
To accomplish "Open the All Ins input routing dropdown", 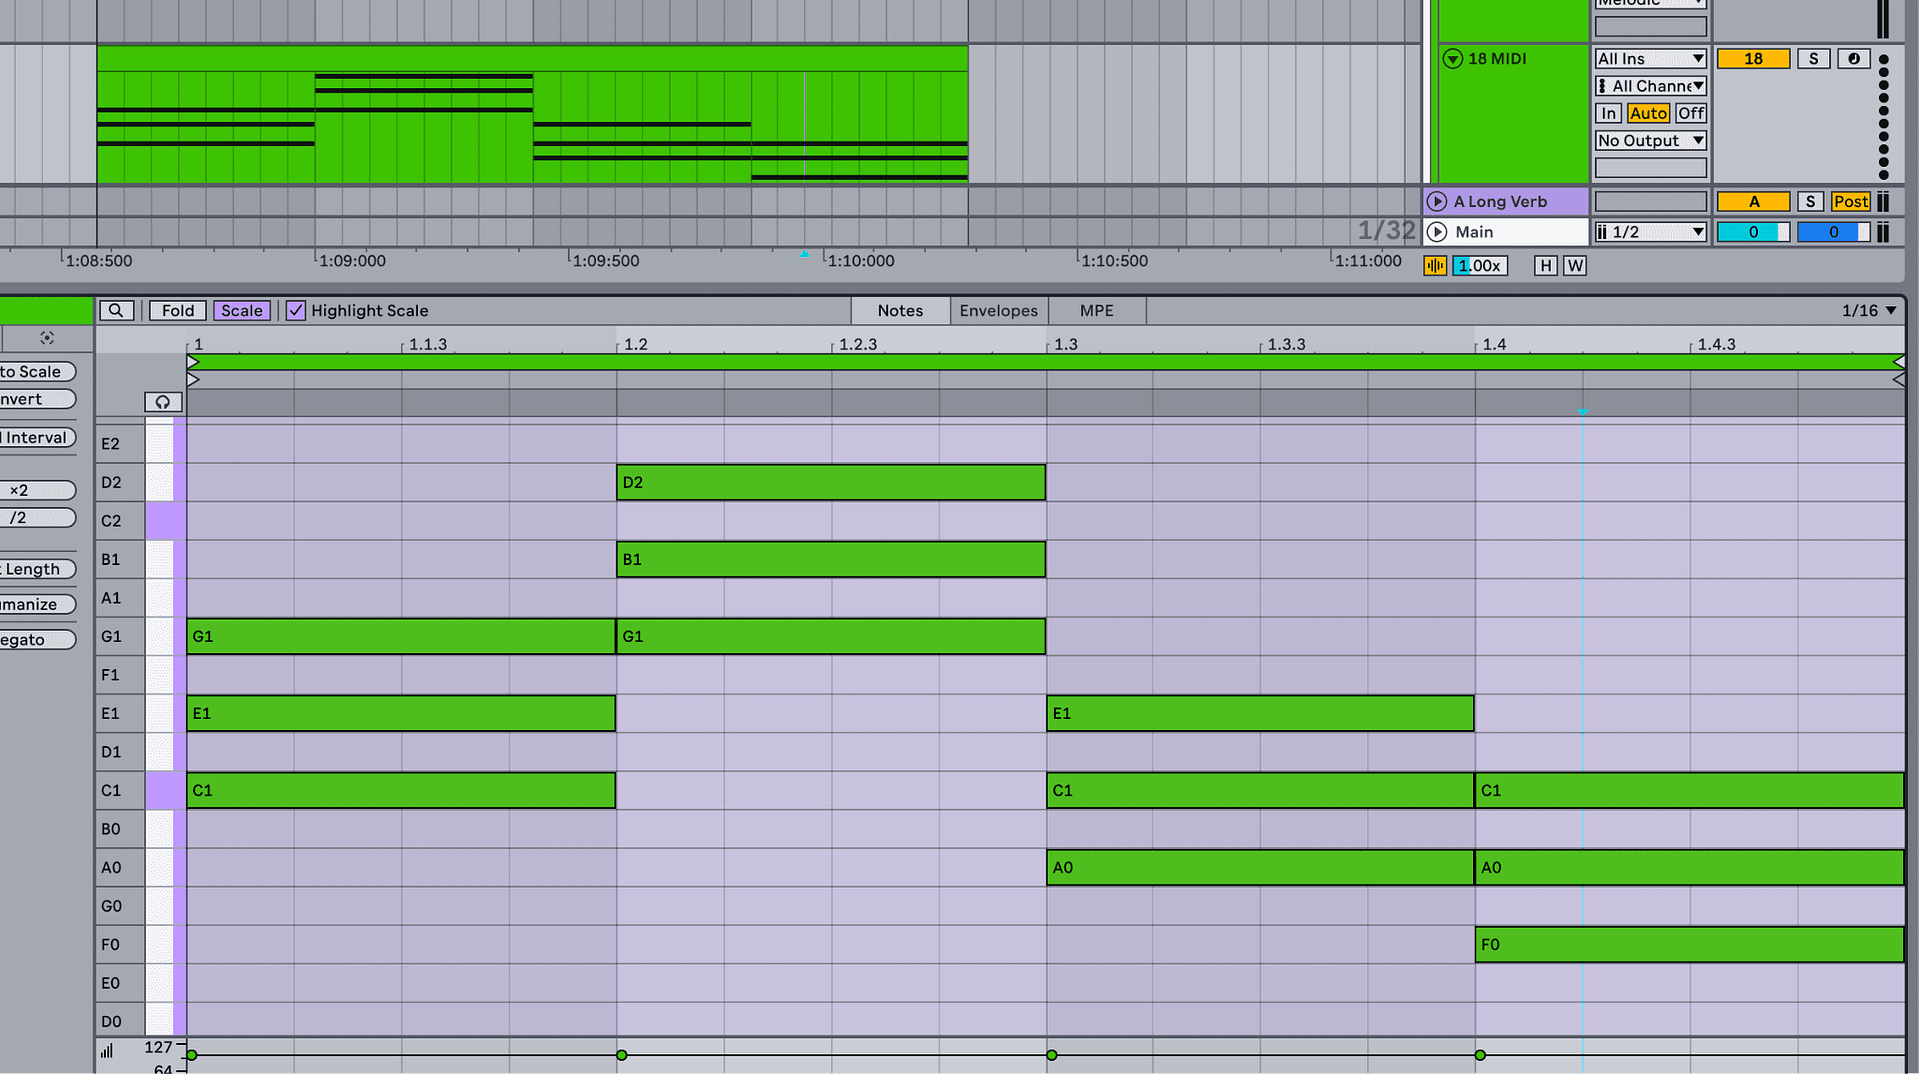I will tap(1650, 58).
